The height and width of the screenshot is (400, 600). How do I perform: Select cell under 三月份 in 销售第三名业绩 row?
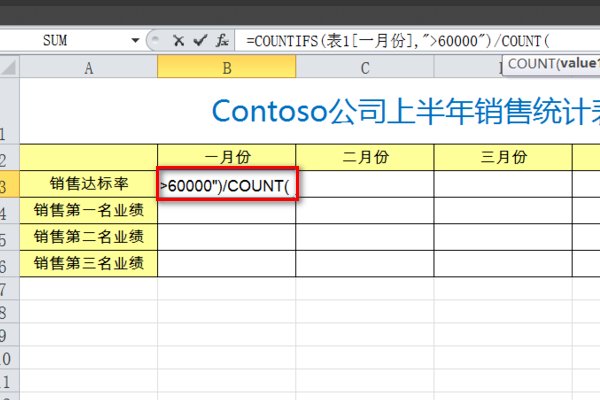pos(503,263)
